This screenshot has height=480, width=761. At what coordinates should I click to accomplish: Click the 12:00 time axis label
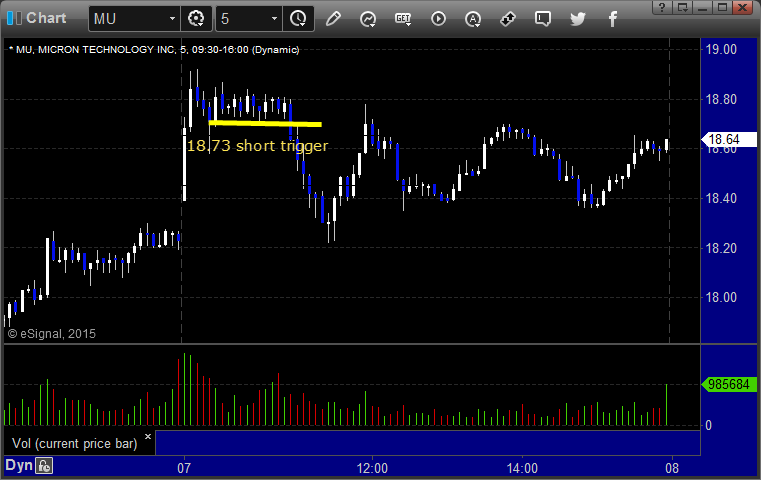pos(372,468)
